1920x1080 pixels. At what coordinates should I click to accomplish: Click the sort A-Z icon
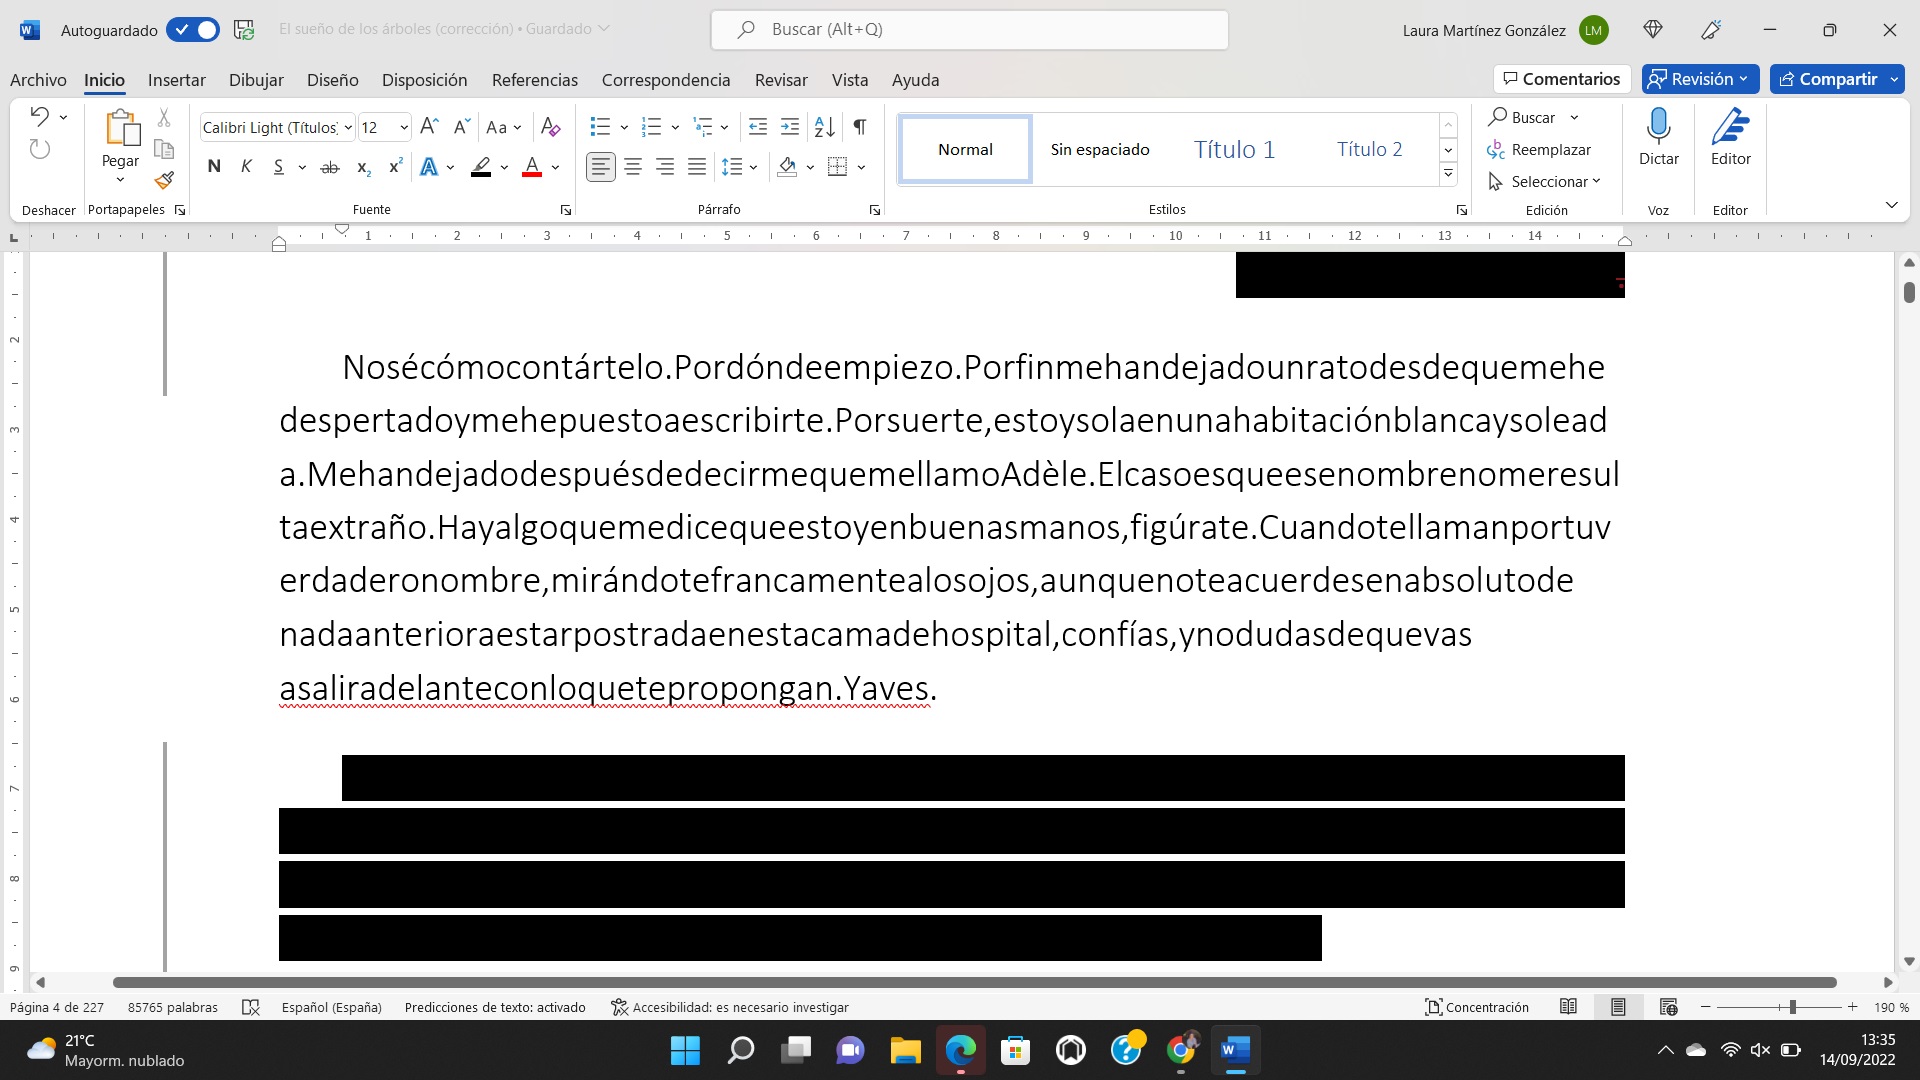pyautogui.click(x=824, y=127)
